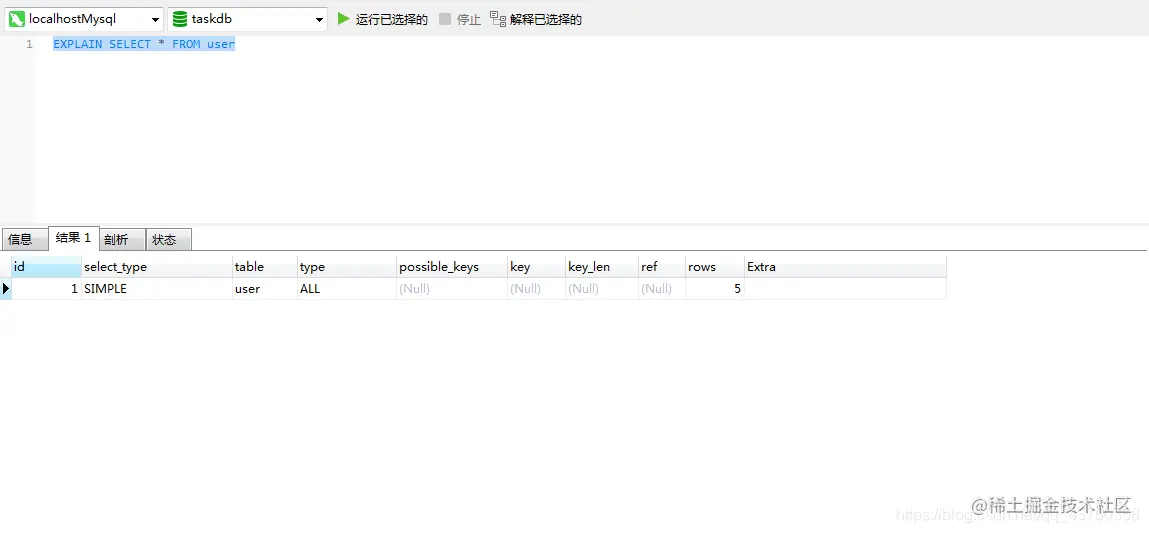
Task: Click the gray stop square icon
Action: click(x=445, y=19)
